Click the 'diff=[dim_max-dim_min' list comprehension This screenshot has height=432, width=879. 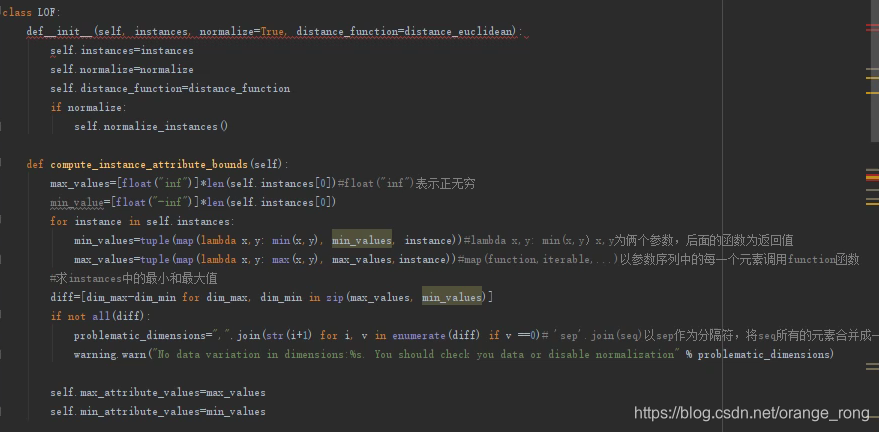pyautogui.click(x=114, y=298)
